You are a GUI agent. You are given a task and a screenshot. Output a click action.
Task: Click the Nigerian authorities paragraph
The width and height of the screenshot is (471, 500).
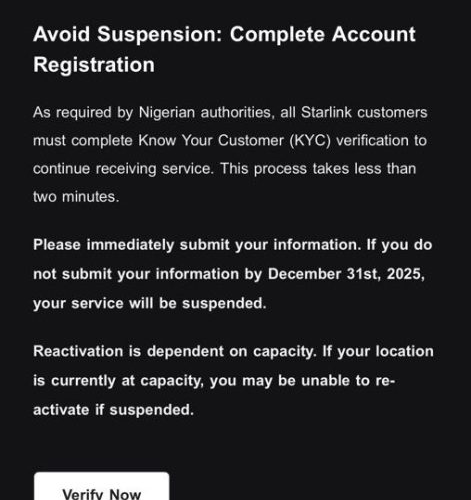coord(230,154)
